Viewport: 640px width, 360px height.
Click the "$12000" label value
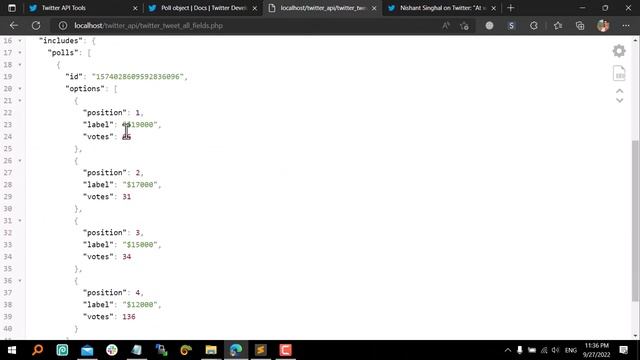(140, 304)
